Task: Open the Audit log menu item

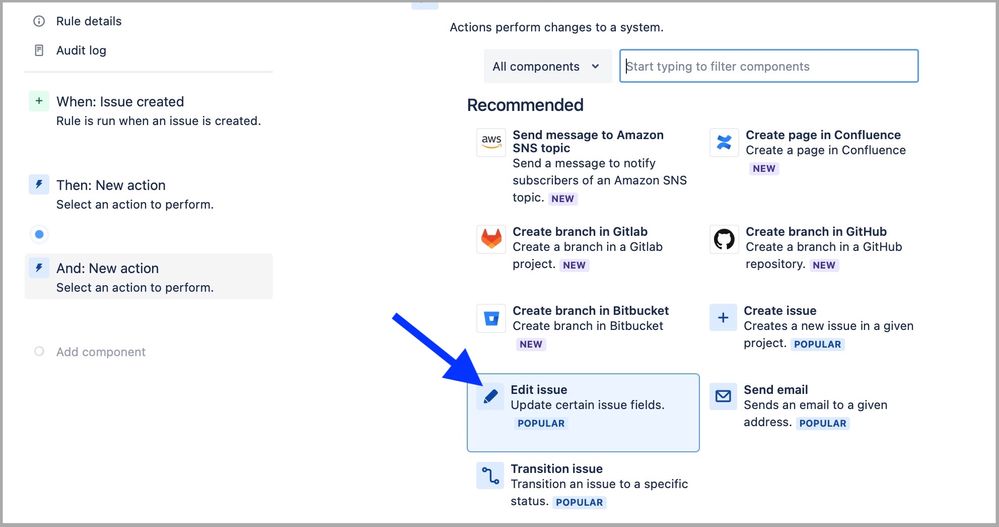Action: [81, 50]
